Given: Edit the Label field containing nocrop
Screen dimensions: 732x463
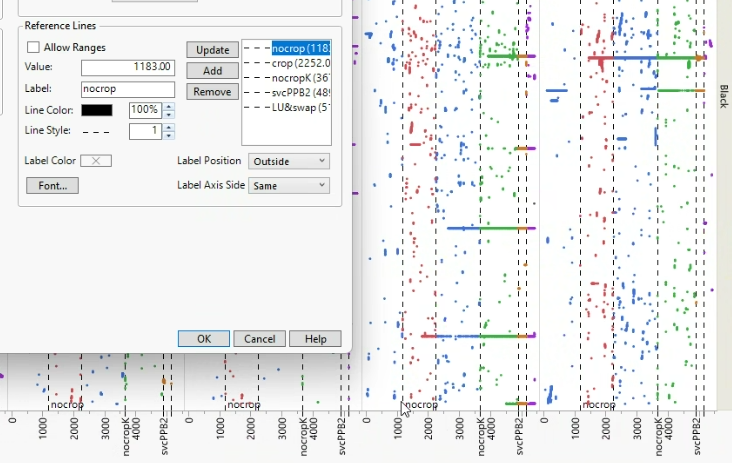Looking at the screenshot, I should [128, 89].
